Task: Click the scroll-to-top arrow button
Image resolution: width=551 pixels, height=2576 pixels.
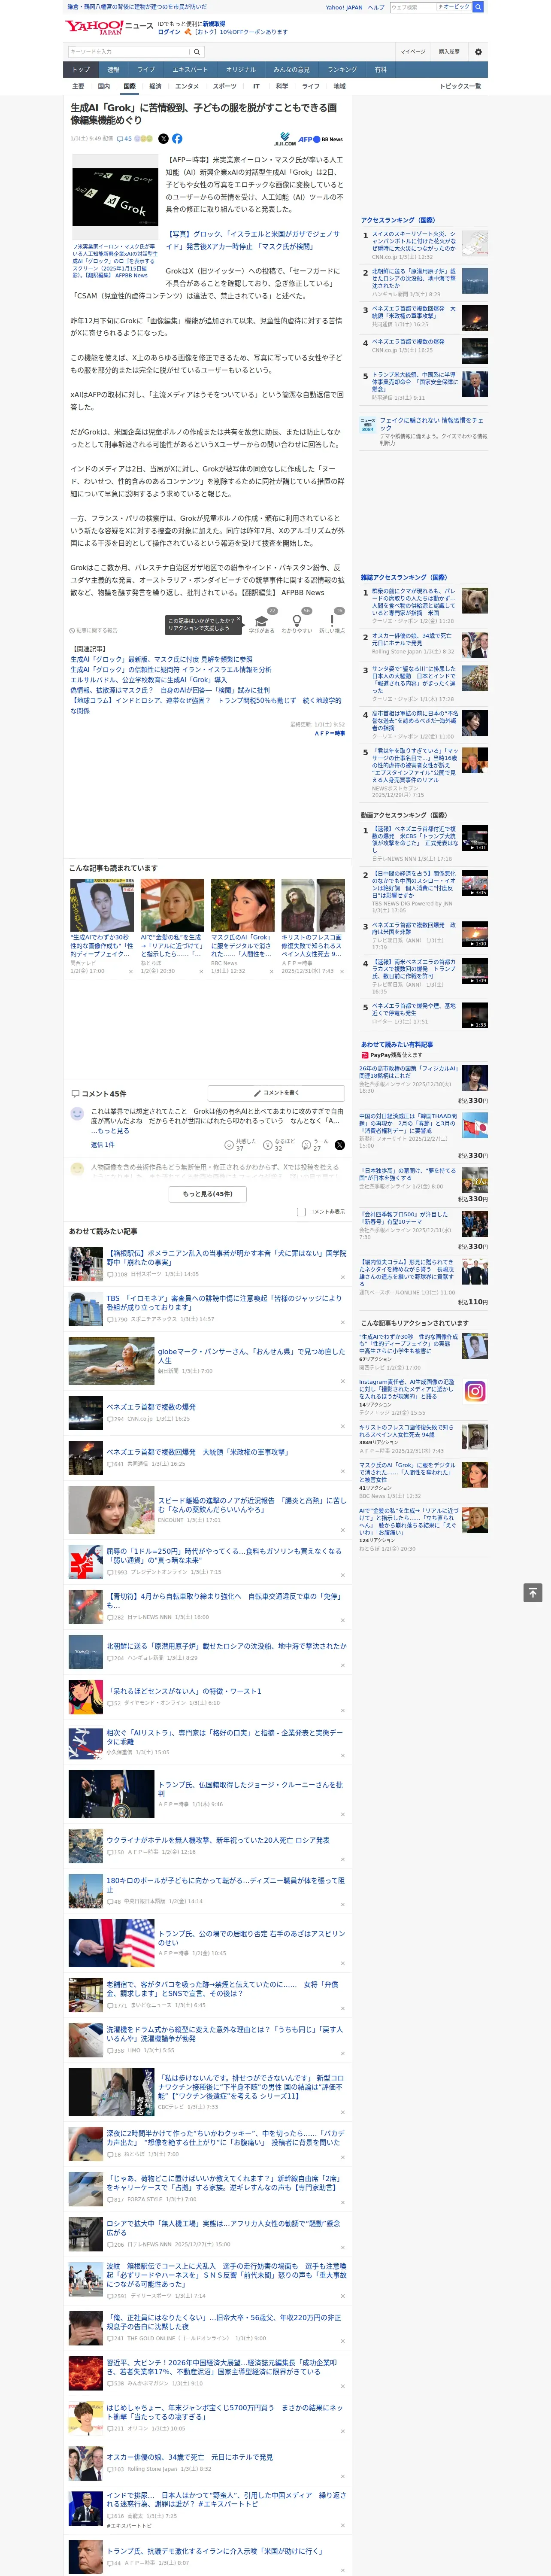Action: pos(533,1592)
